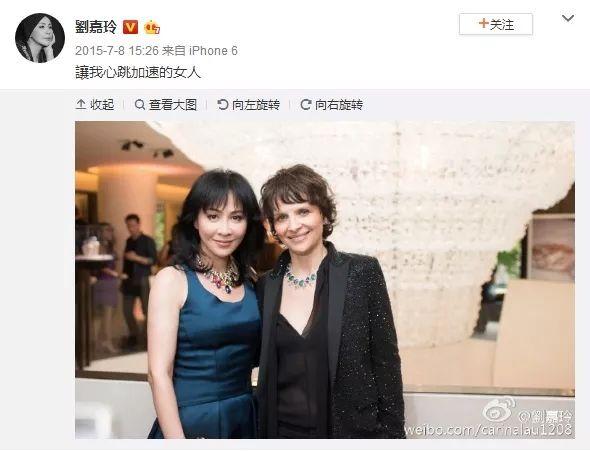Open the 劉嘉玲 username link
Image resolution: width=590 pixels, height=452 pixels.
96,27
